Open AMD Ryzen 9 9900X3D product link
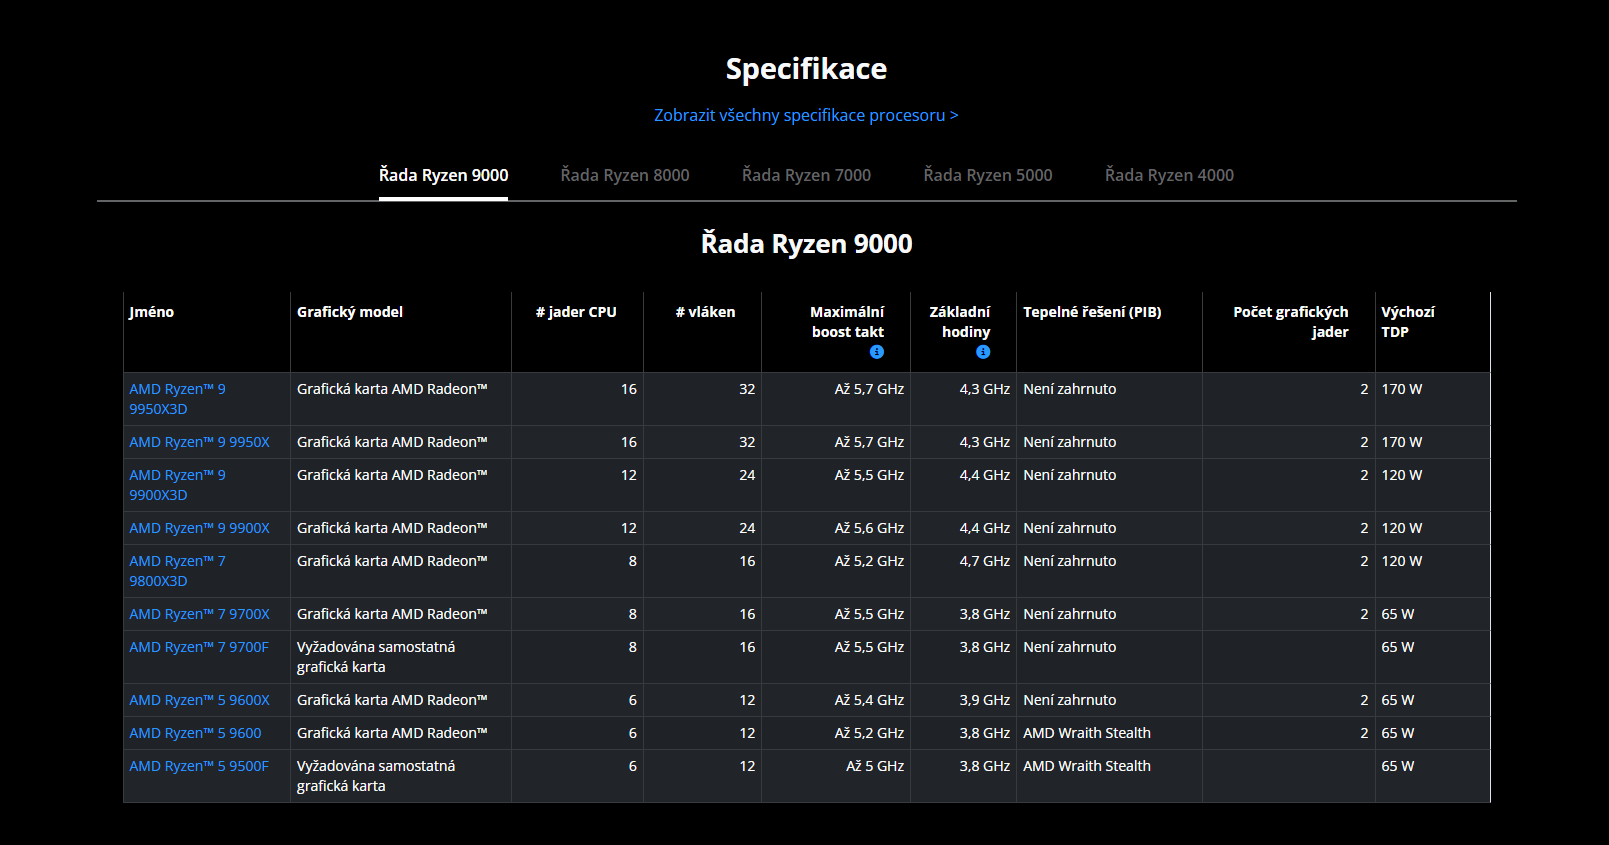 (x=177, y=485)
